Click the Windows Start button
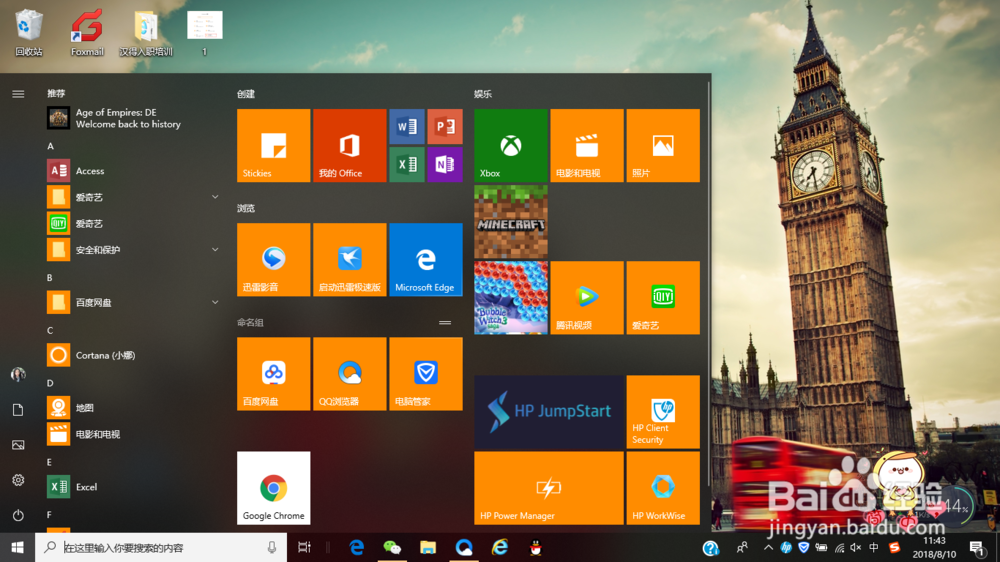The image size is (1000, 562). pyautogui.click(x=17, y=547)
